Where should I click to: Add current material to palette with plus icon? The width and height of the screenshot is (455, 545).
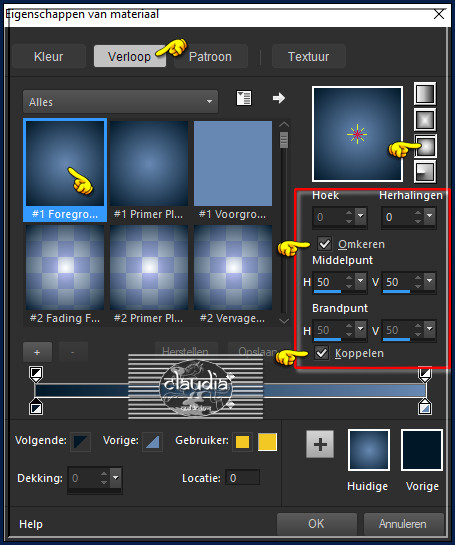[320, 444]
